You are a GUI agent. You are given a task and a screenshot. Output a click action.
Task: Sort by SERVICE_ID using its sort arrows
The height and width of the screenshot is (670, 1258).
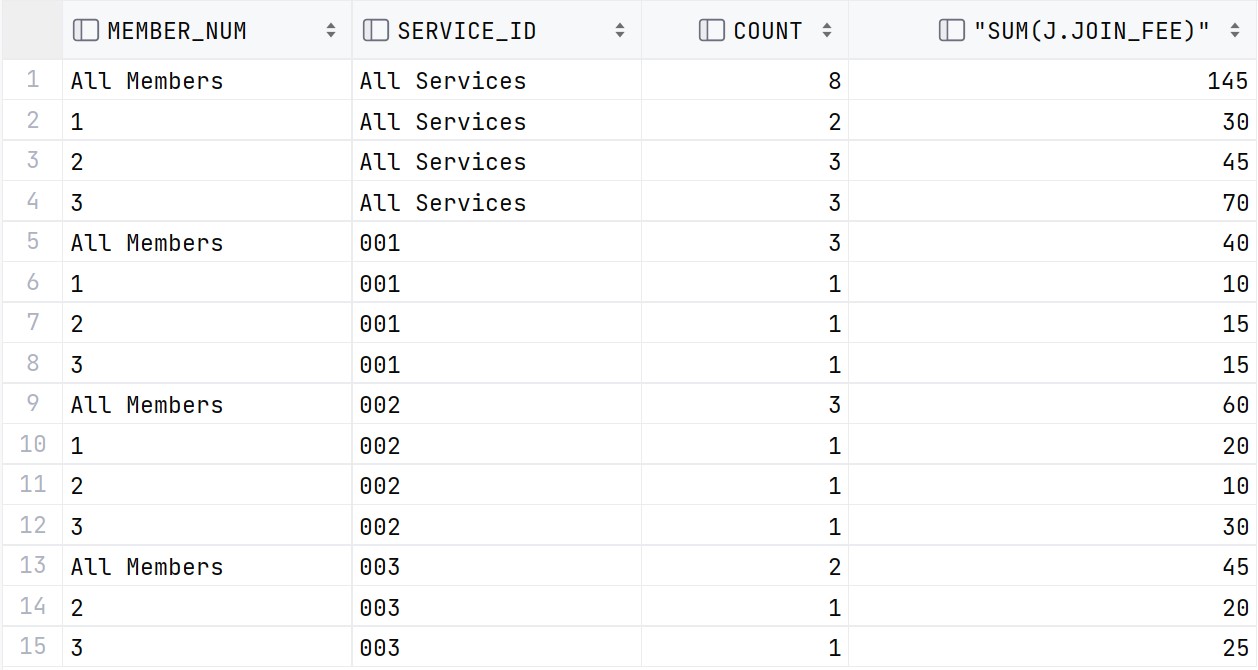620,30
